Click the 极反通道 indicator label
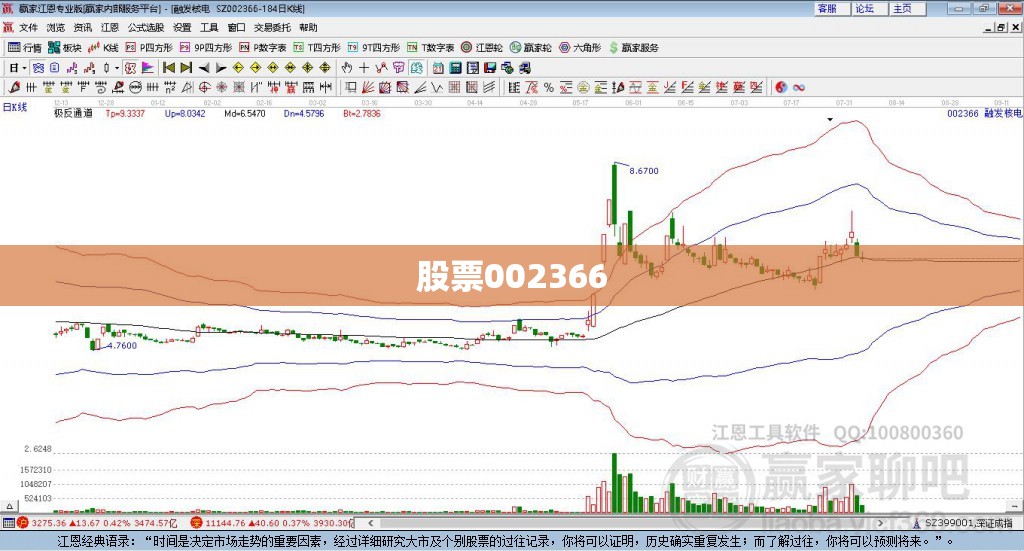The image size is (1024, 551). pos(74,114)
